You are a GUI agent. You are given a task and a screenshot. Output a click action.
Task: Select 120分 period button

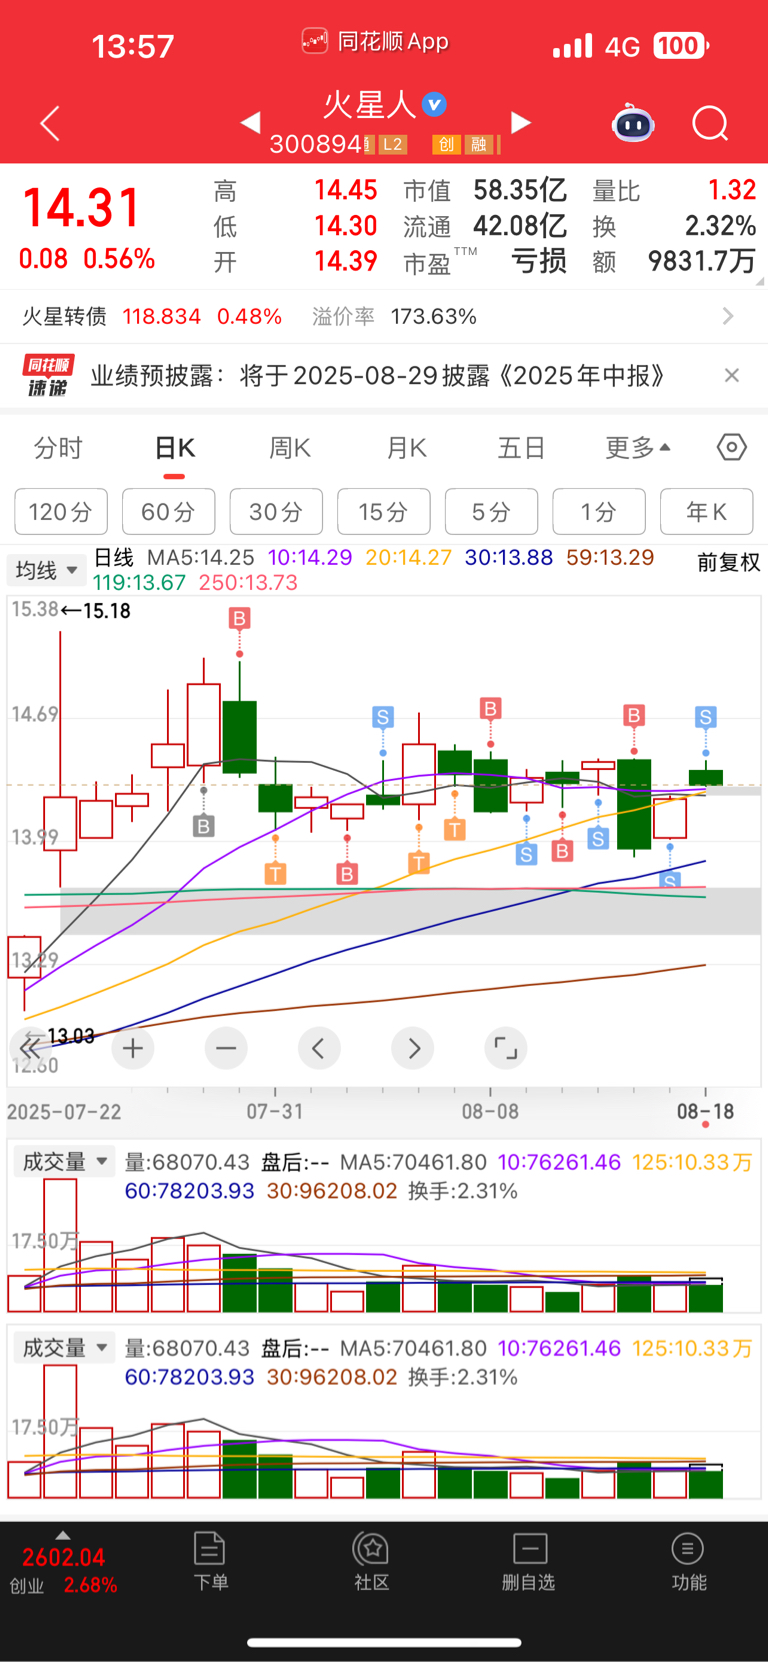(61, 512)
